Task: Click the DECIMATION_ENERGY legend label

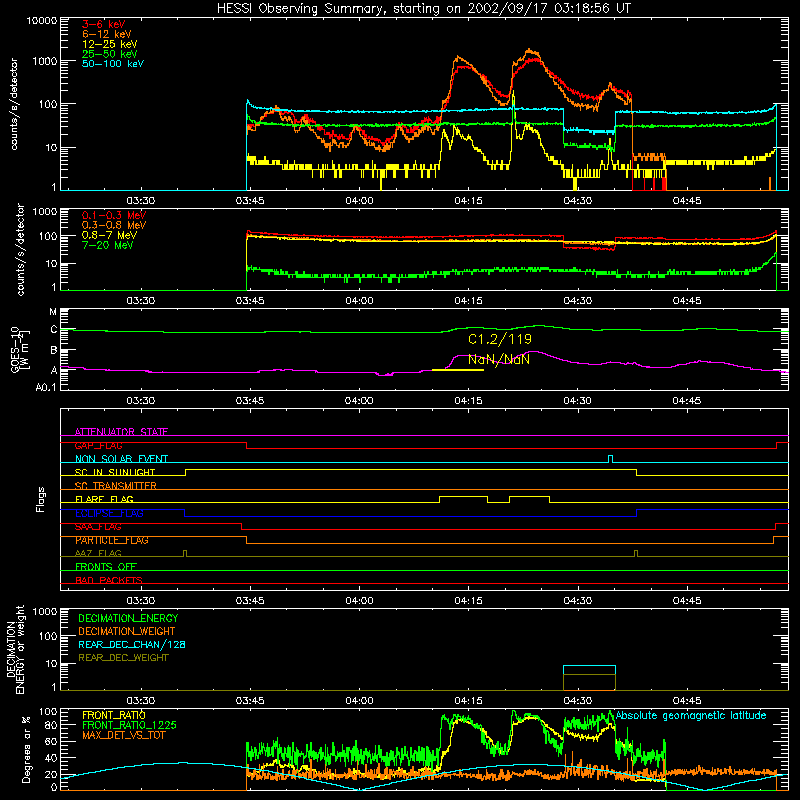Action: 128,618
